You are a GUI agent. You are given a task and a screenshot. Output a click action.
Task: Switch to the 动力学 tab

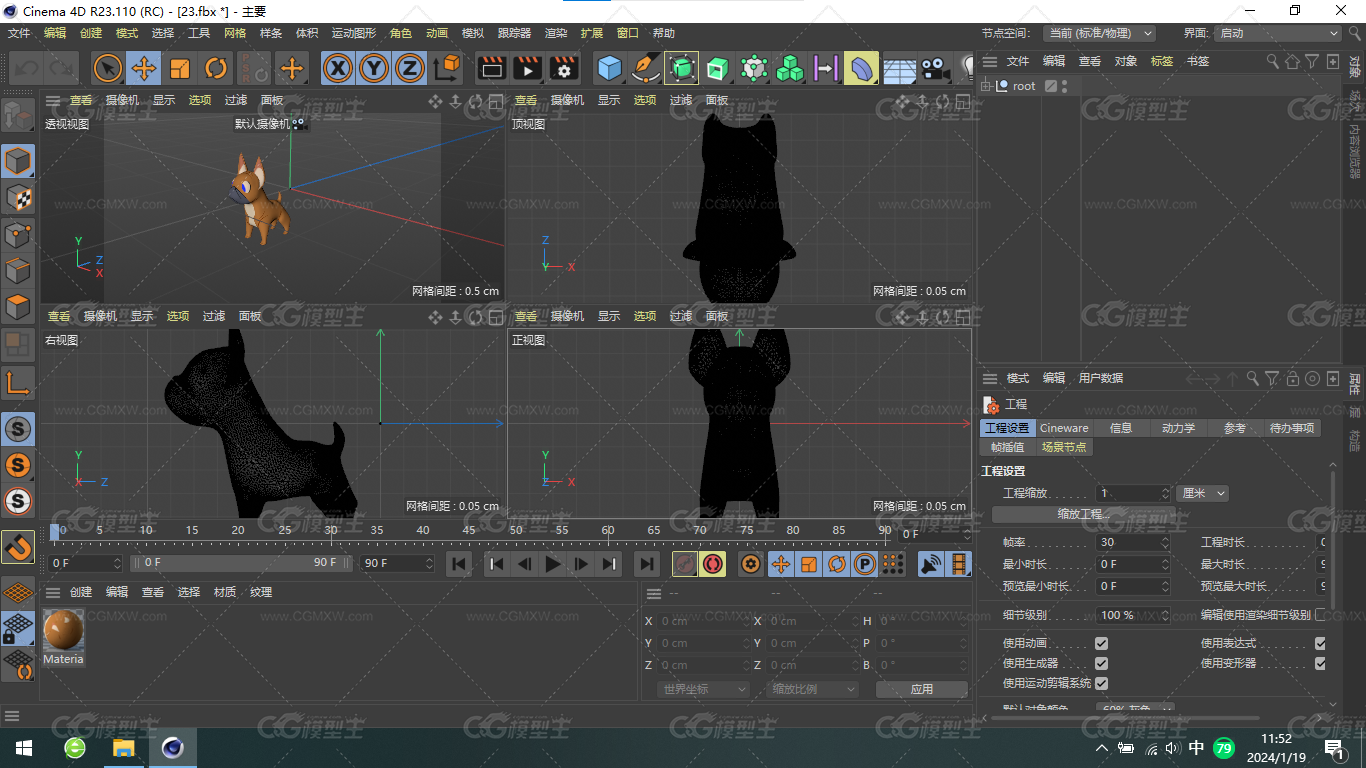pos(1178,428)
